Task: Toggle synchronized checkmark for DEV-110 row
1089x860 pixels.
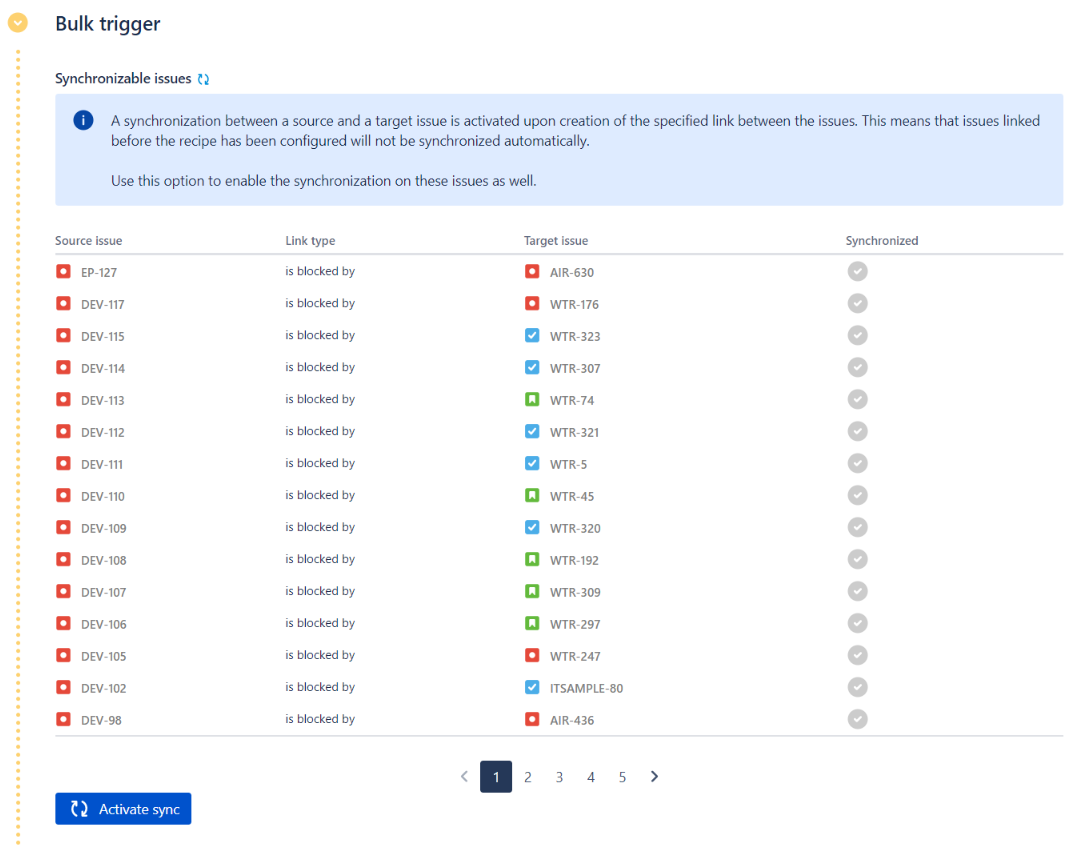Action: 857,496
